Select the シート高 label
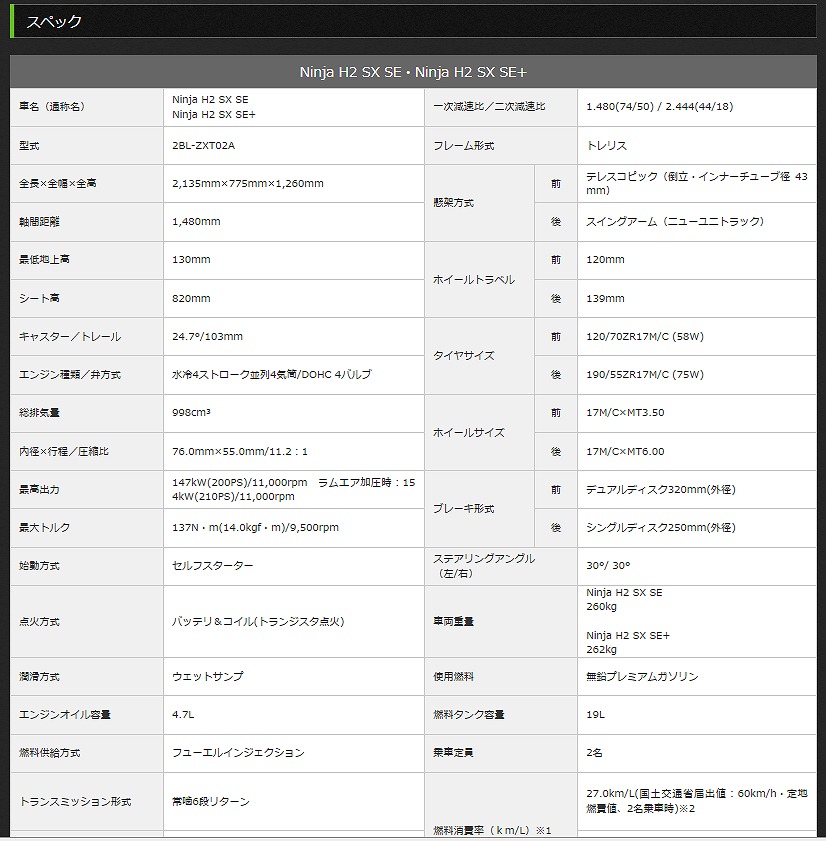 tap(39, 298)
